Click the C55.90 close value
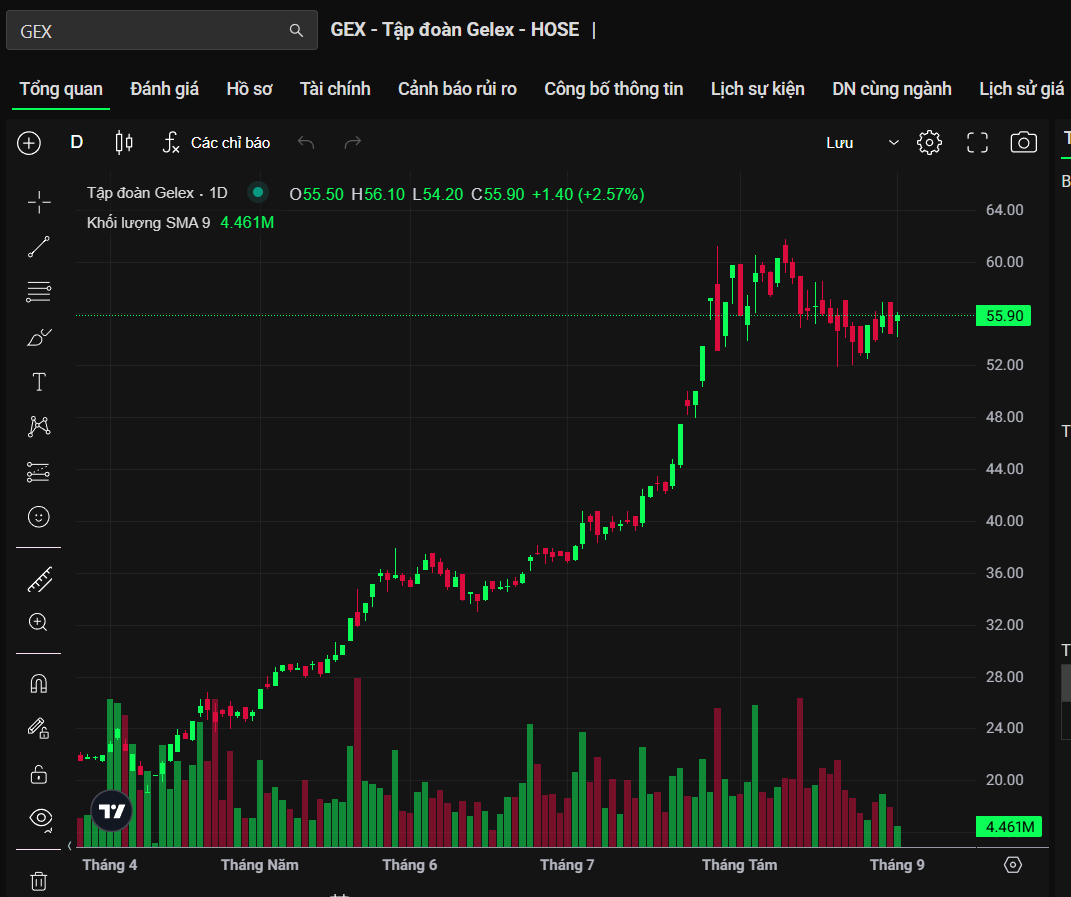 pos(498,195)
